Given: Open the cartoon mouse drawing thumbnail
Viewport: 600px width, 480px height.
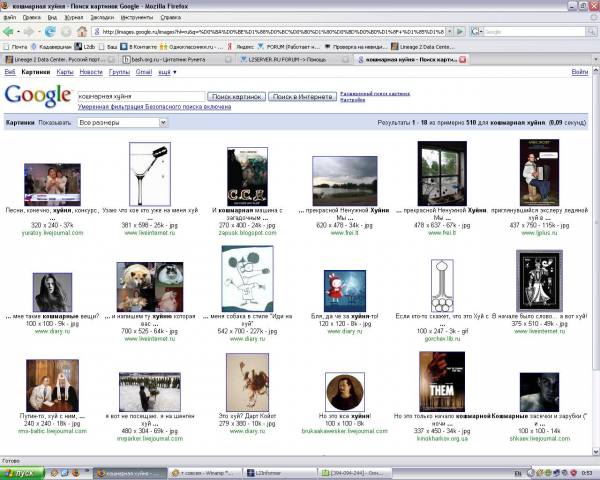Looking at the screenshot, I should pyautogui.click(x=248, y=279).
